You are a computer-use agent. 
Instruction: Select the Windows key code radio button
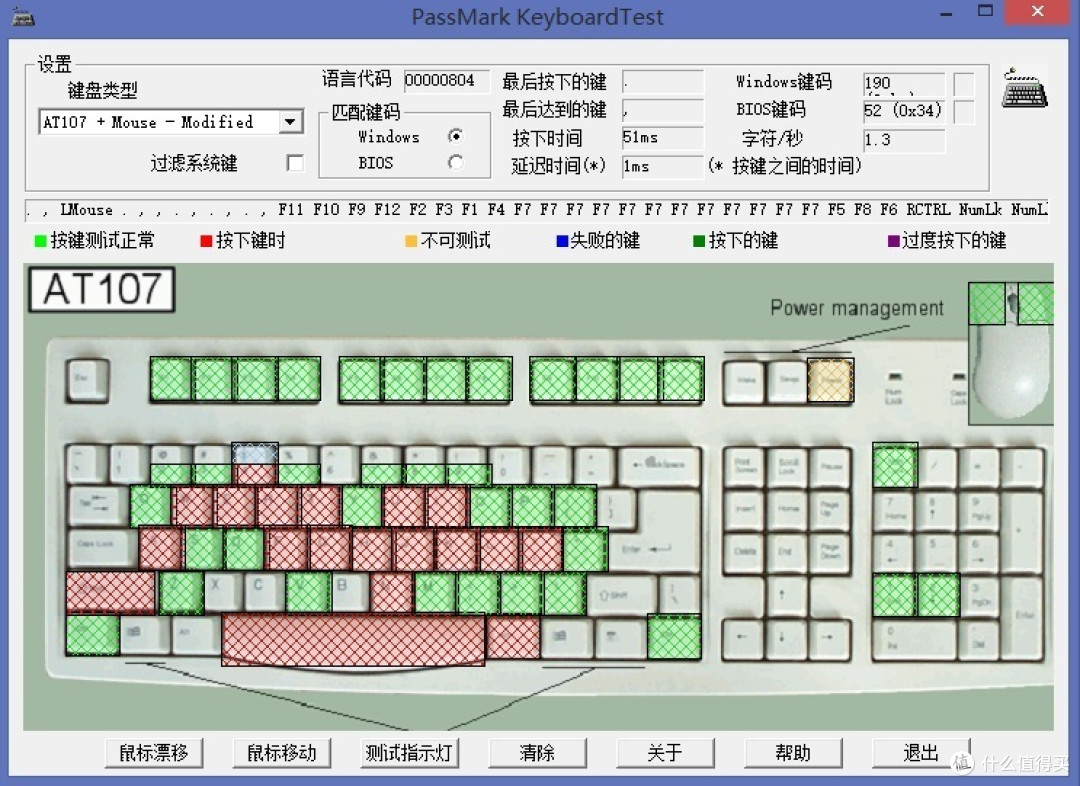(455, 136)
